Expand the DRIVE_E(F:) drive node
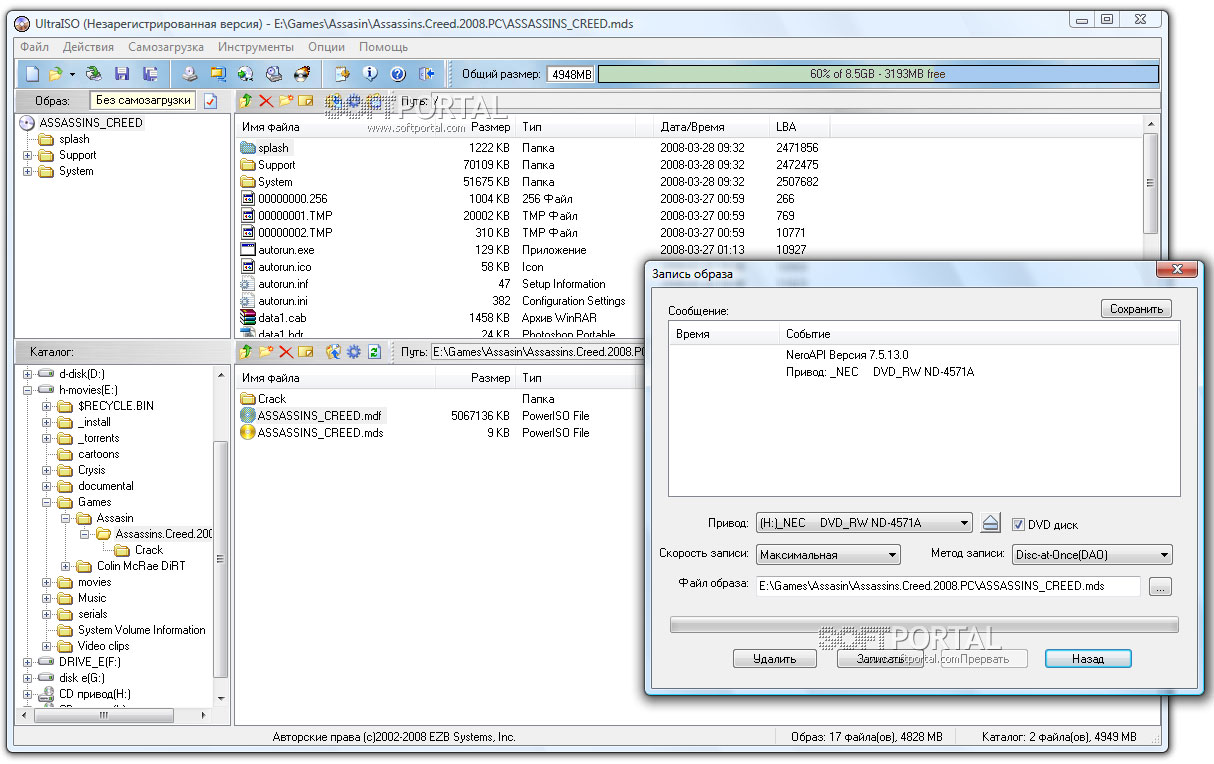The image size is (1214, 764). pos(28,662)
